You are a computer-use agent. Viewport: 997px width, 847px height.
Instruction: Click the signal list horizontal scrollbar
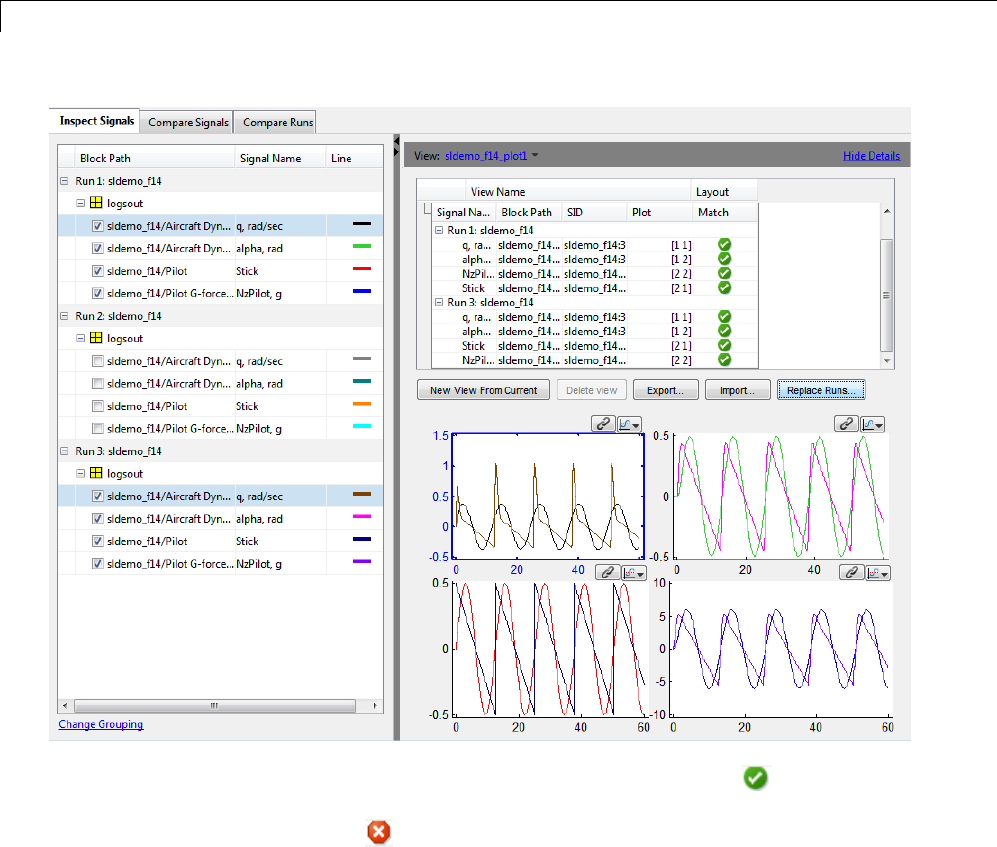point(213,705)
